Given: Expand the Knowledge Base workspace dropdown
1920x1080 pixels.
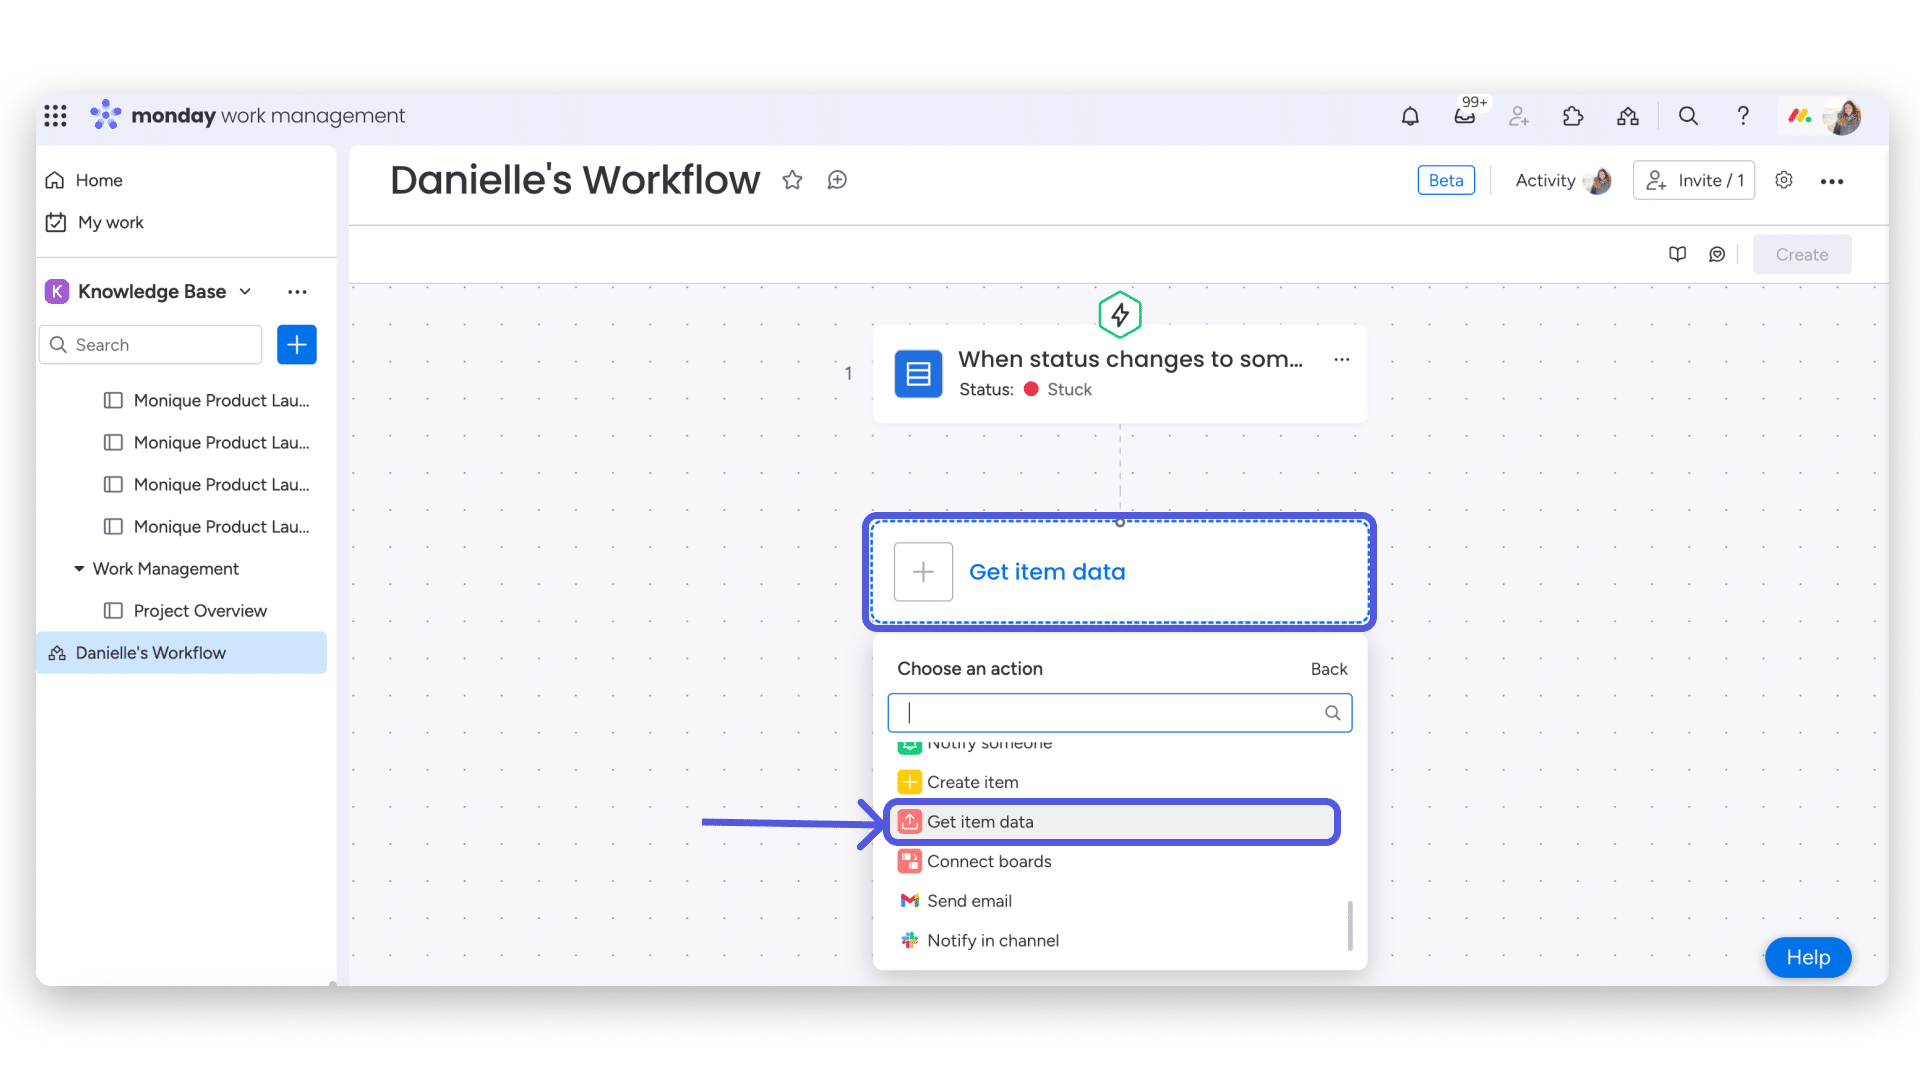Looking at the screenshot, I should [x=245, y=292].
